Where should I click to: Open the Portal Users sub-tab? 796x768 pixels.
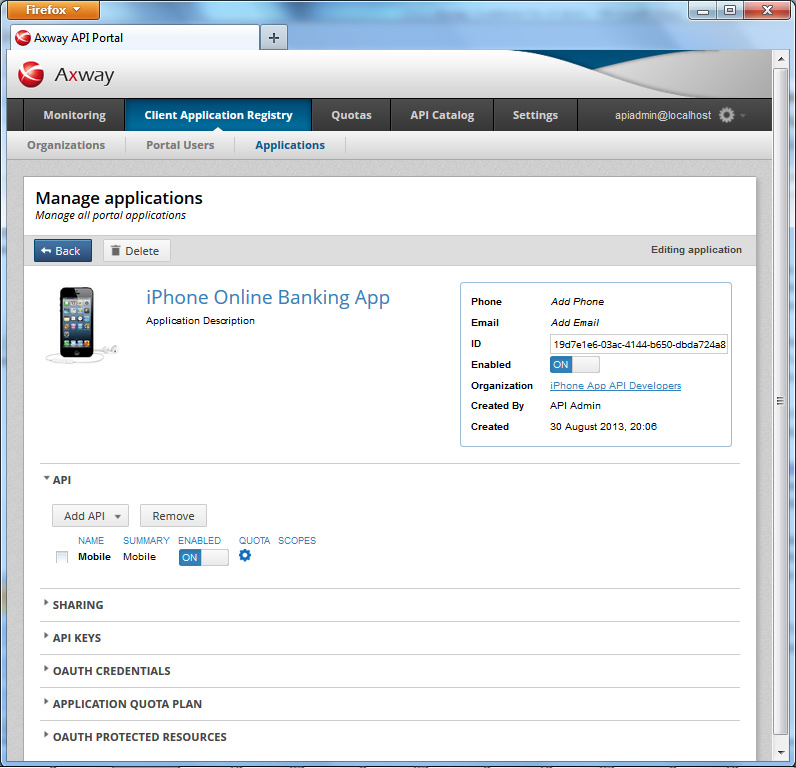coord(180,145)
